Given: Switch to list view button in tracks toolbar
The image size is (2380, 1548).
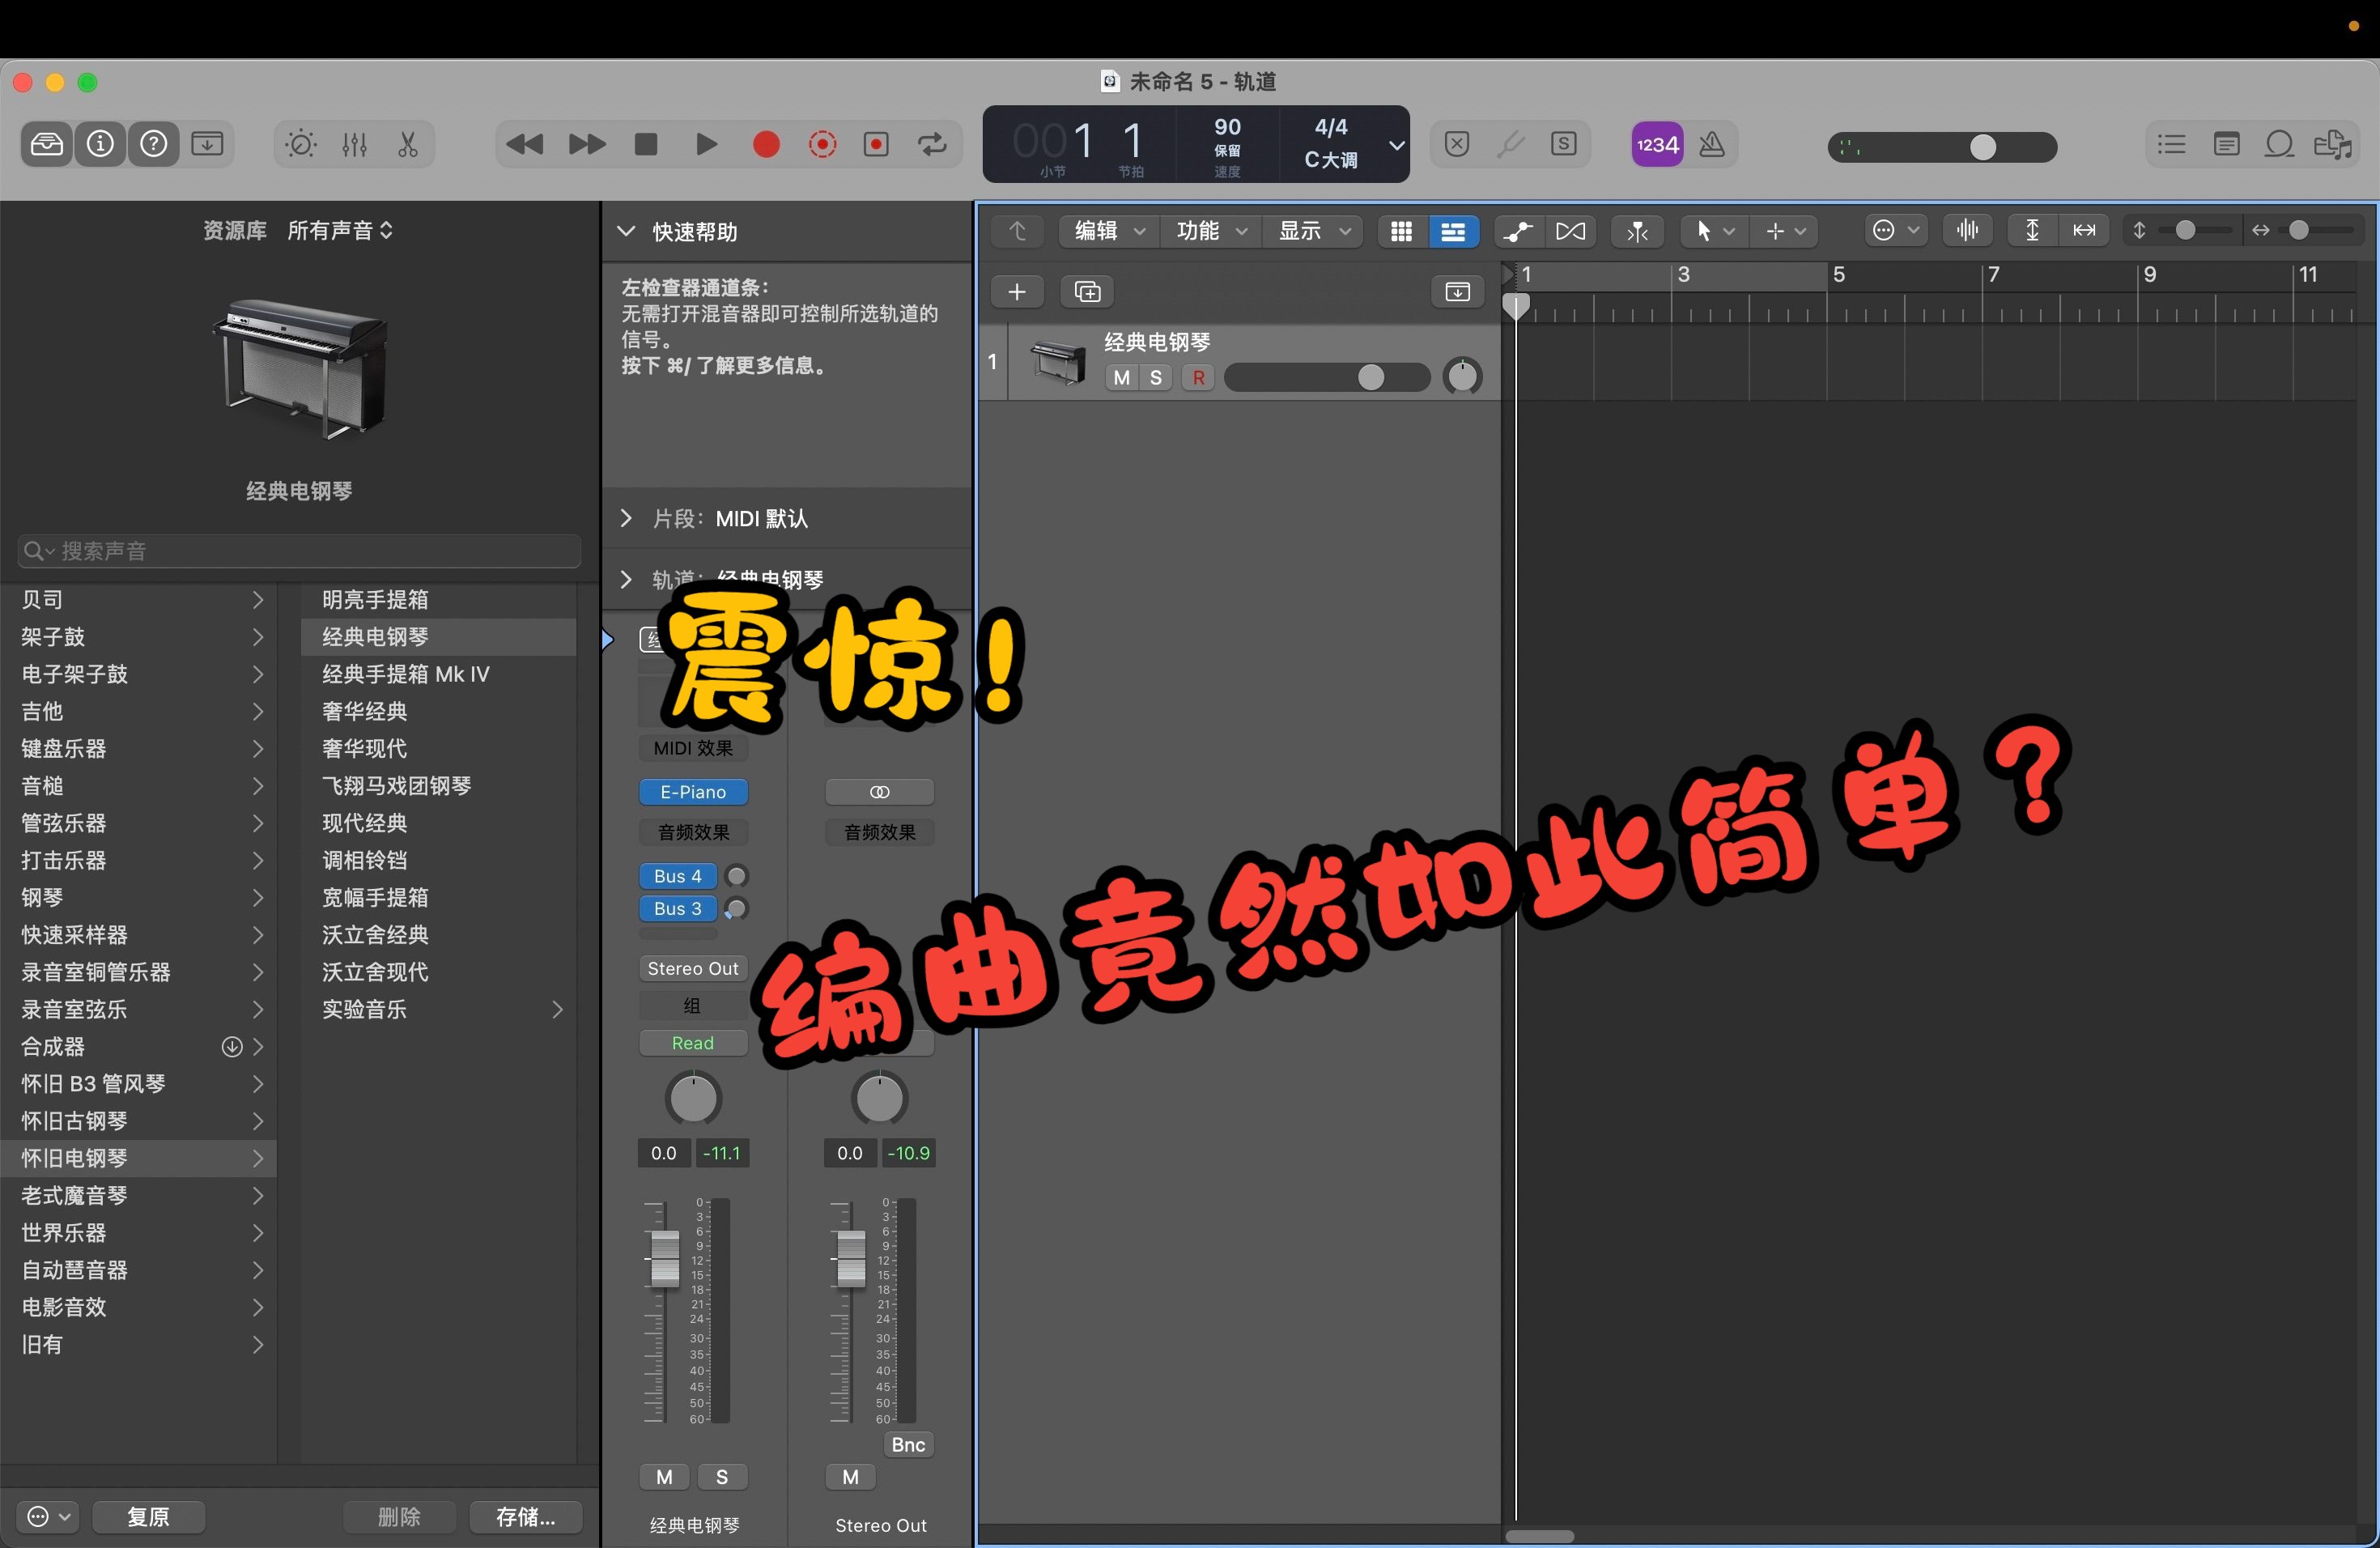Looking at the screenshot, I should click(x=1453, y=231).
